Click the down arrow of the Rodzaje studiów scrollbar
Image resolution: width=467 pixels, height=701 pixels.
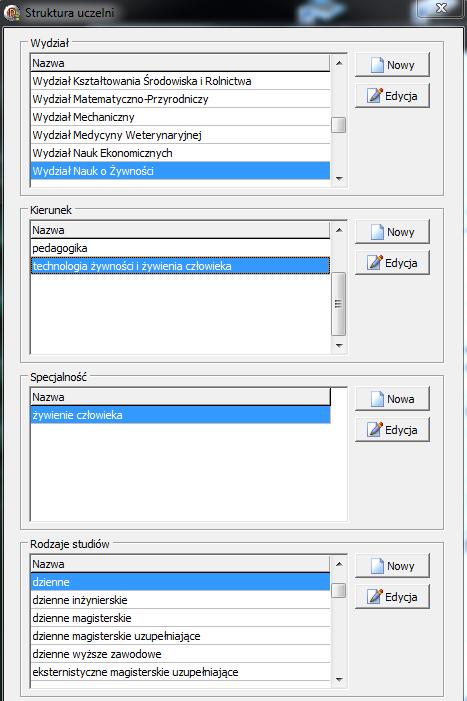click(339, 680)
